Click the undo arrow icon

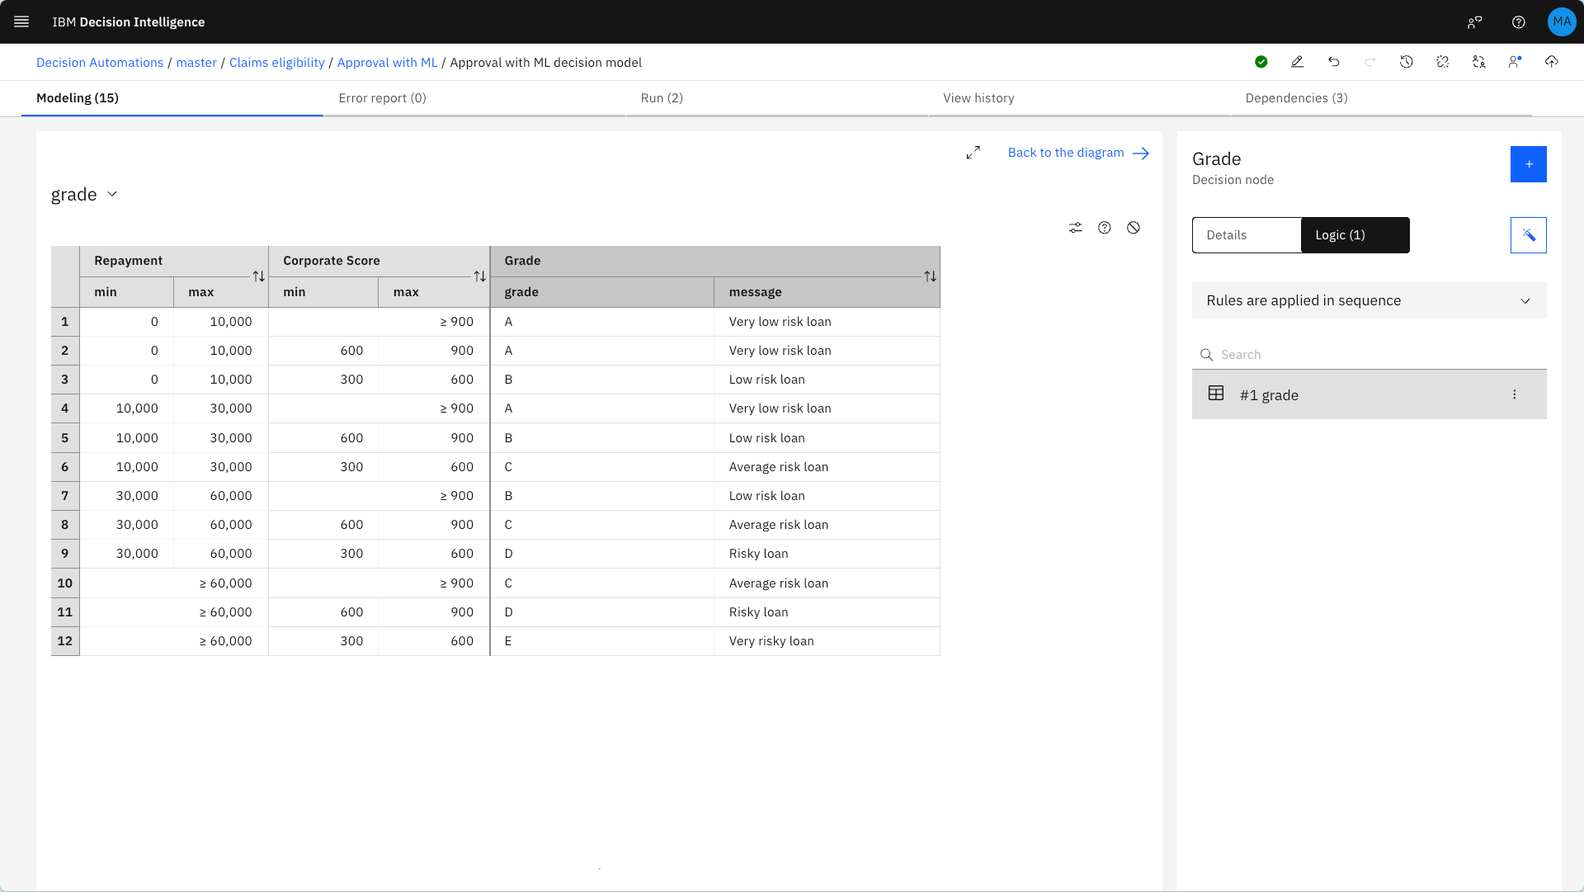(x=1333, y=62)
